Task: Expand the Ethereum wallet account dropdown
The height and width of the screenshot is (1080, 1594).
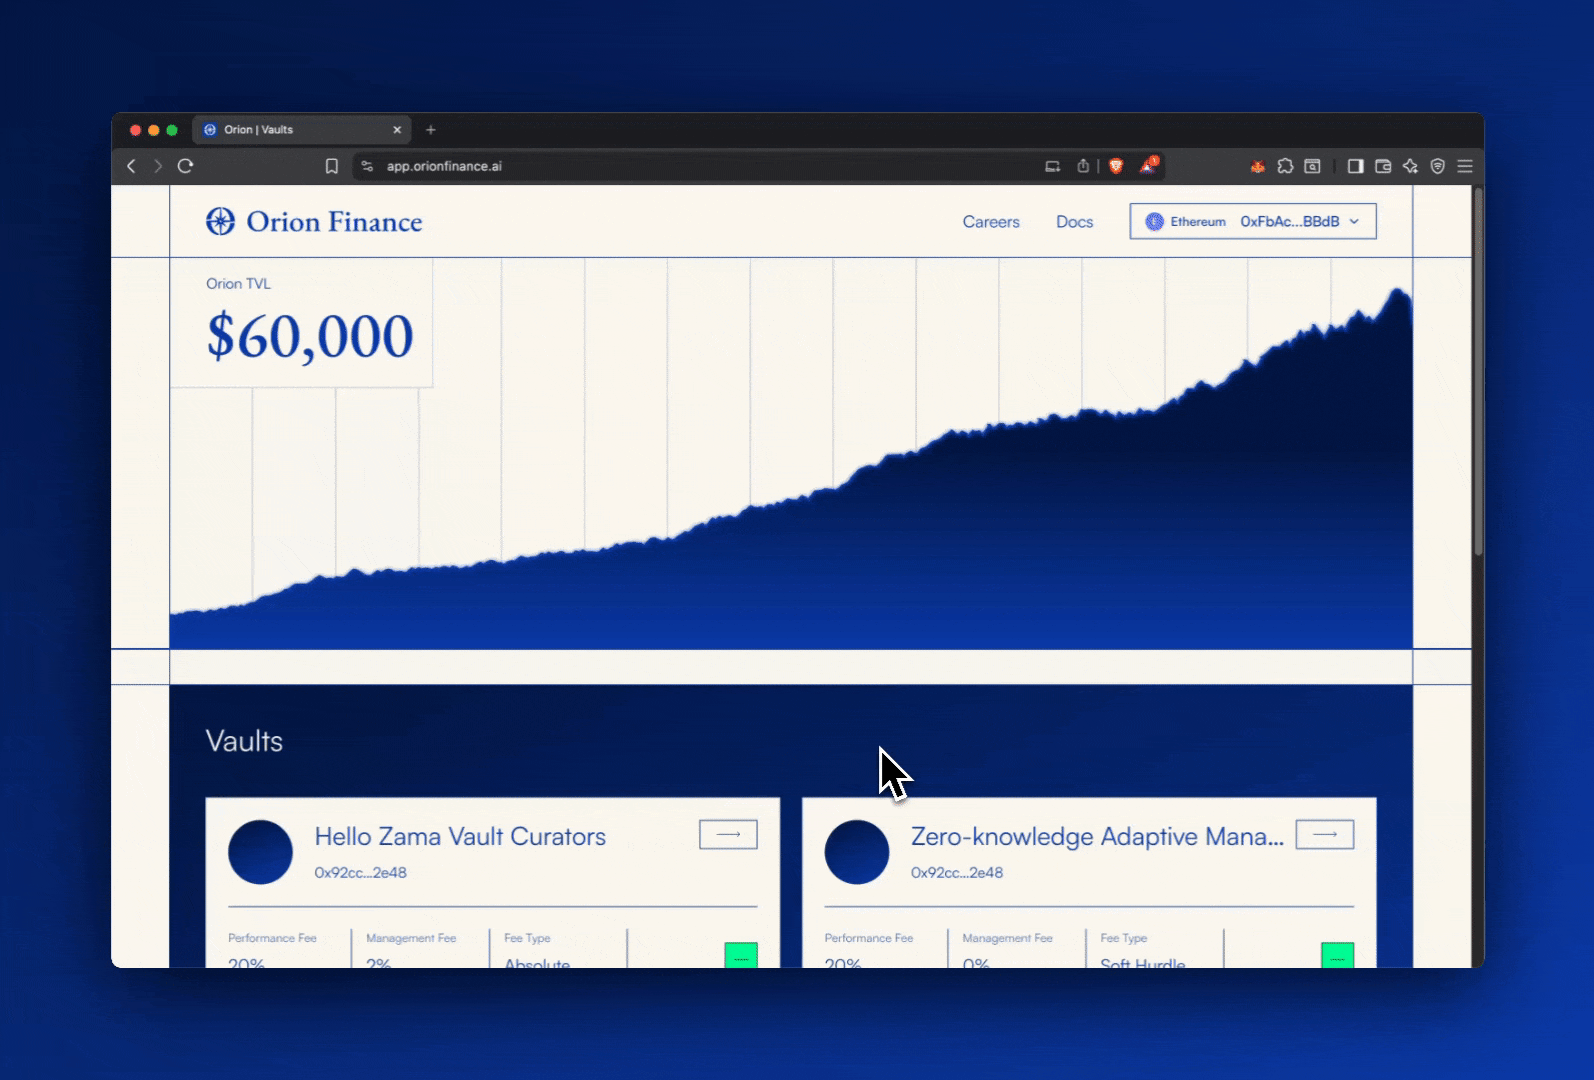Action: 1252,222
